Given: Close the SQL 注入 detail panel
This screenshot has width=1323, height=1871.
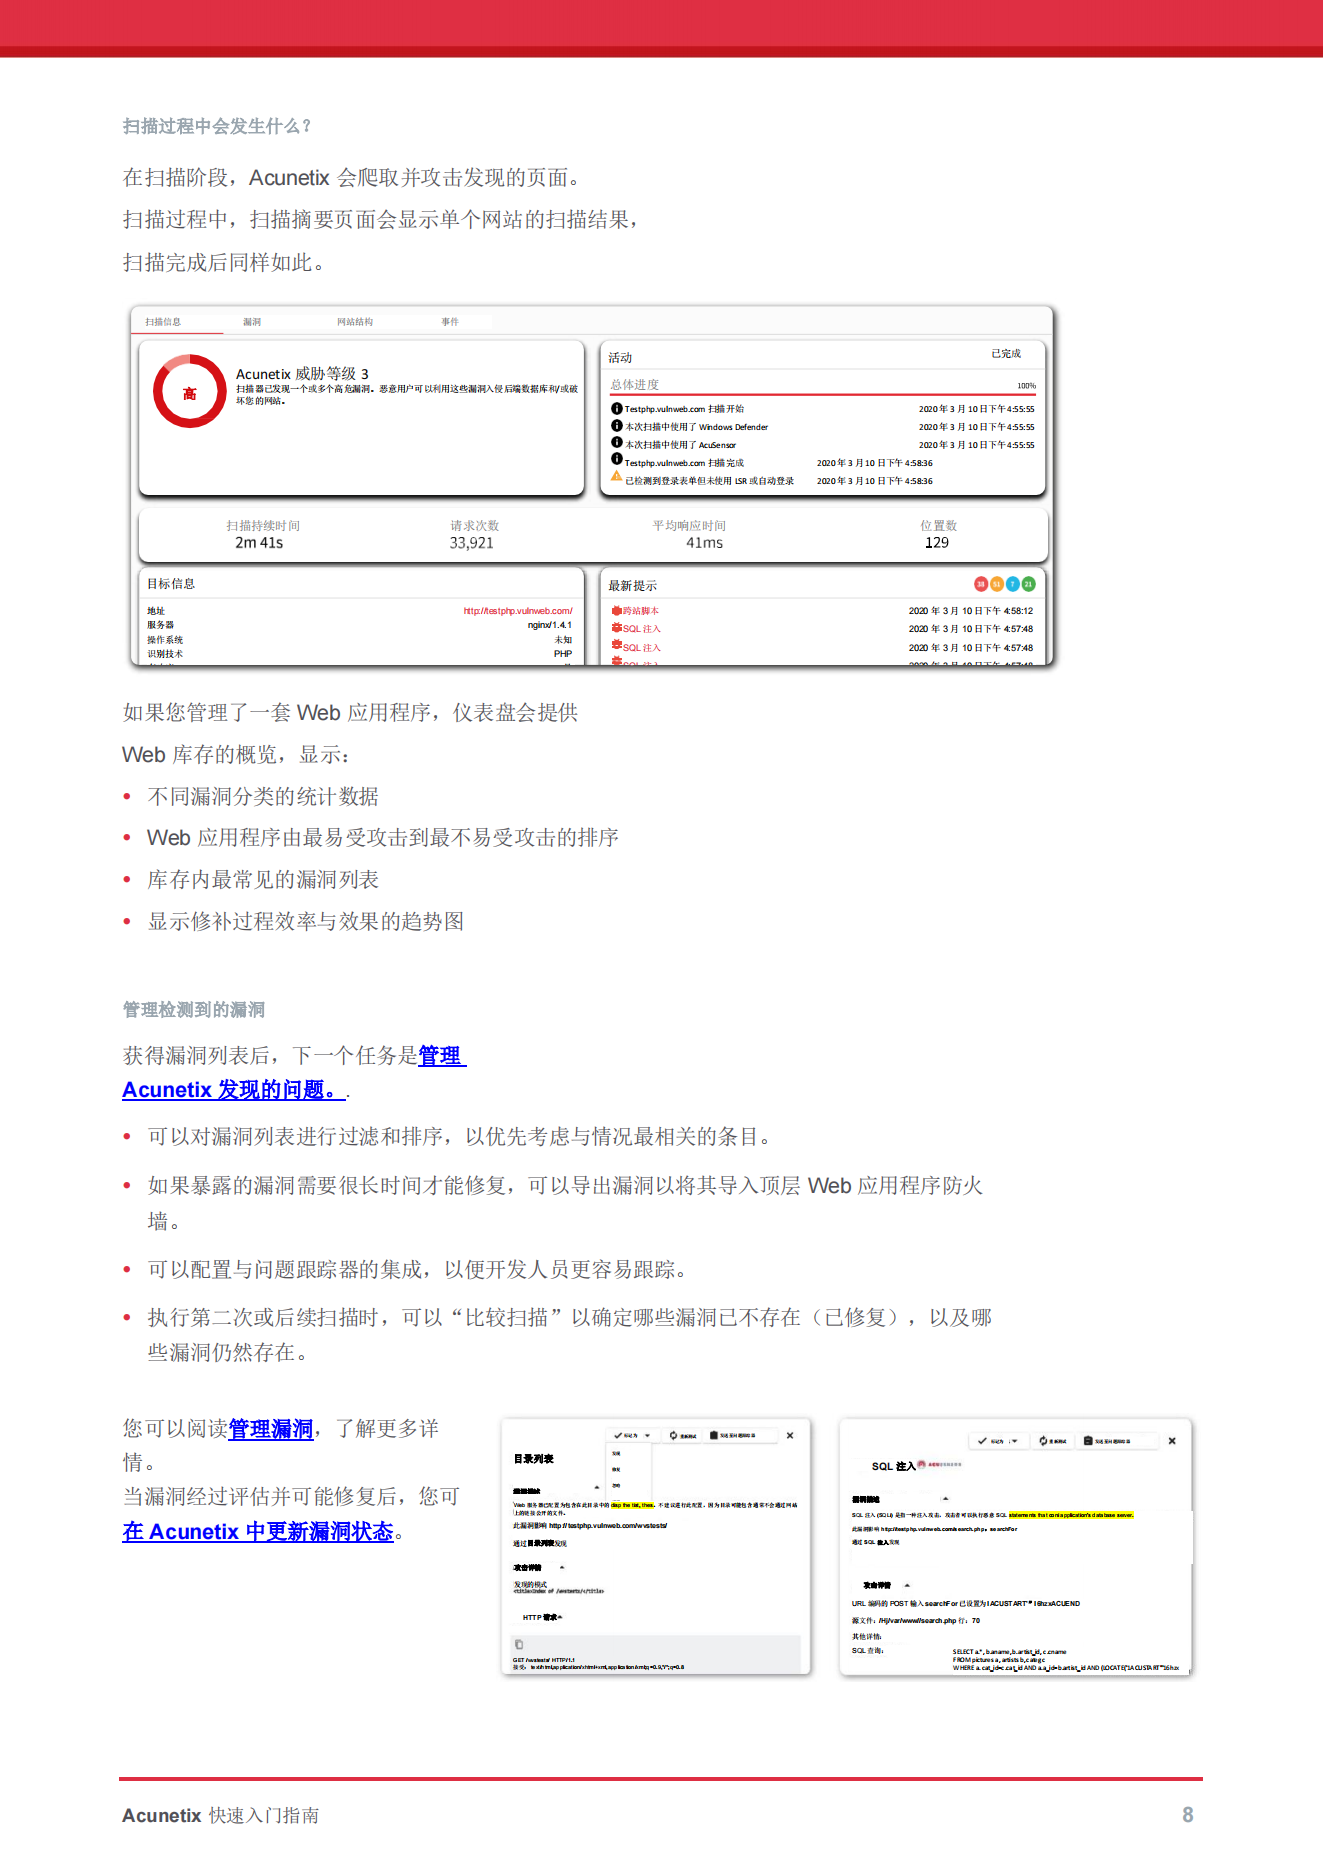Looking at the screenshot, I should pos(1172,1441).
